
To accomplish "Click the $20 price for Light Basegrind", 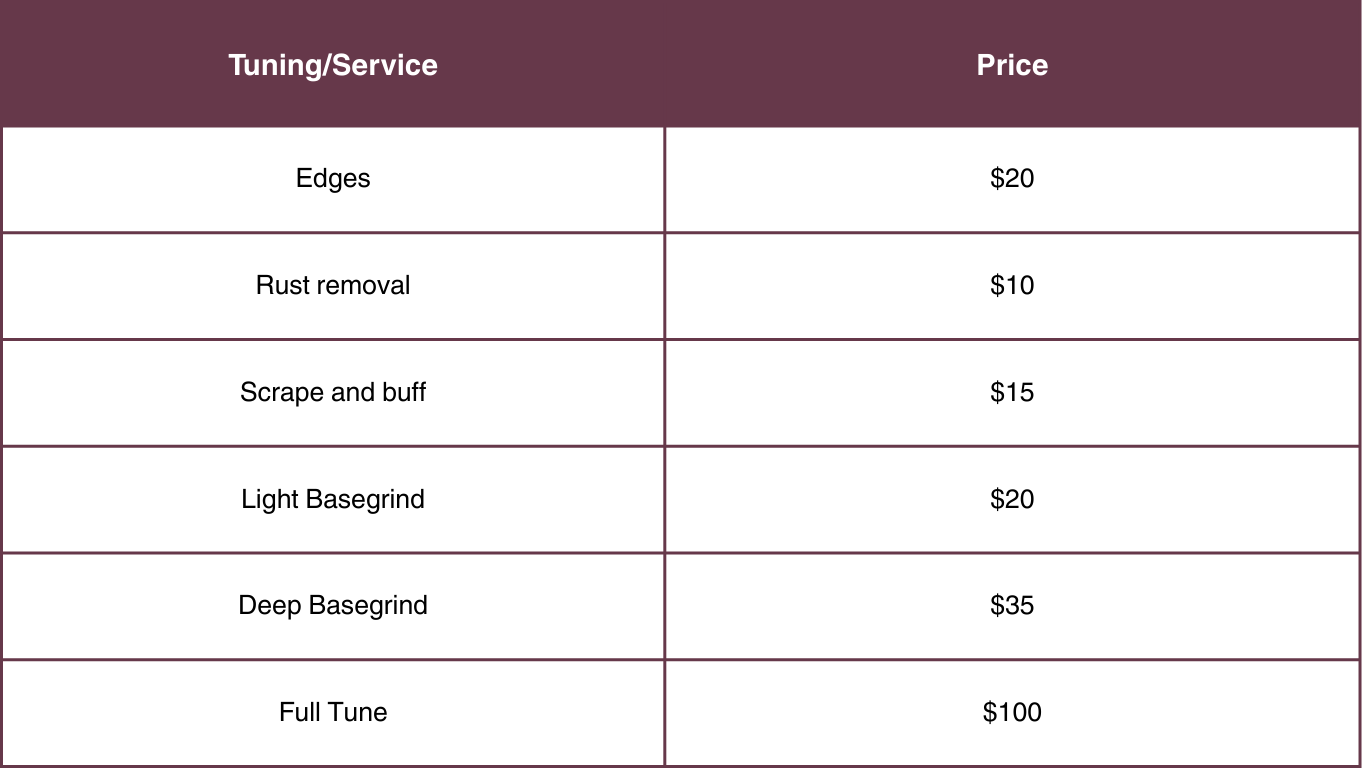I will 1012,499.
